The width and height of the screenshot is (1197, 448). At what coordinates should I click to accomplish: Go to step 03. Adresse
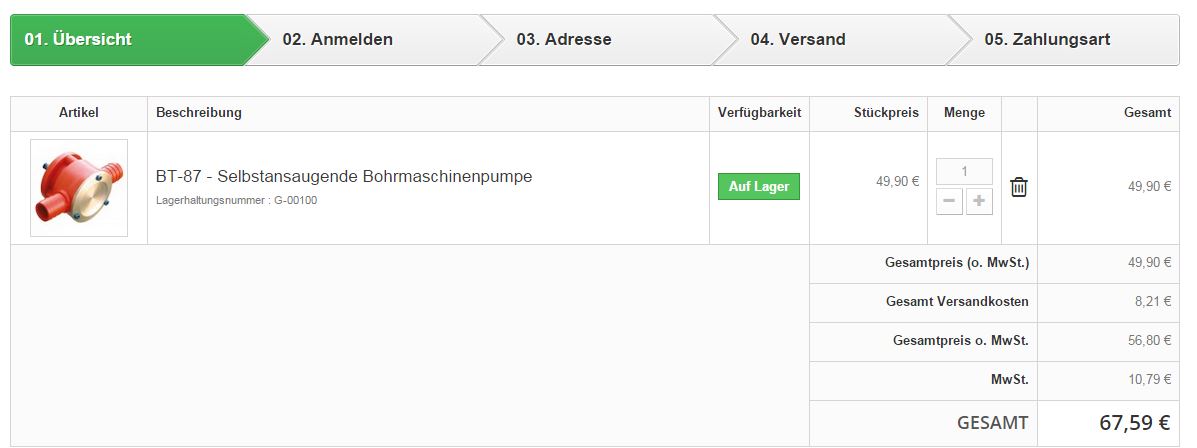pos(564,40)
